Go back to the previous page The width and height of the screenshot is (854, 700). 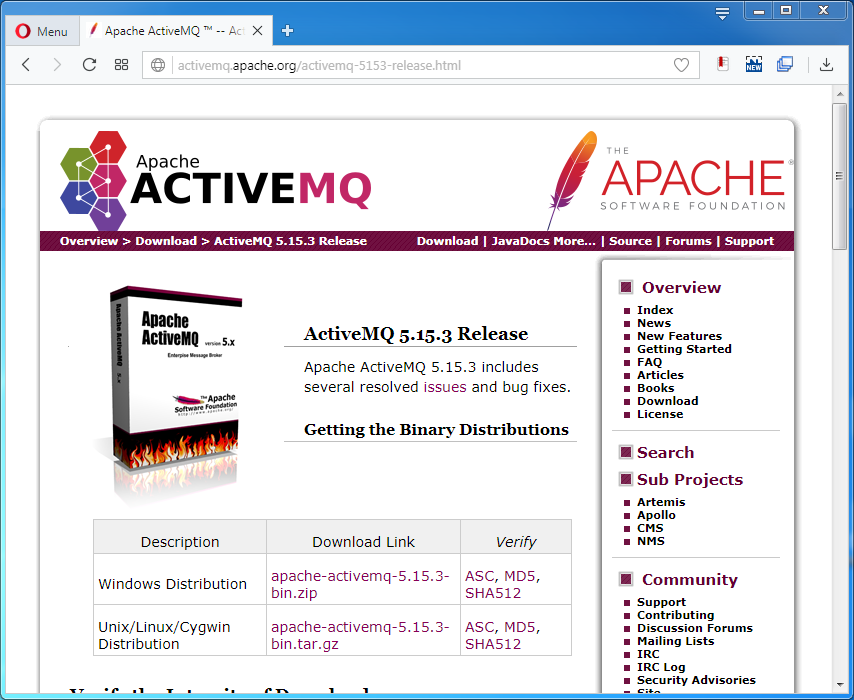[26, 65]
